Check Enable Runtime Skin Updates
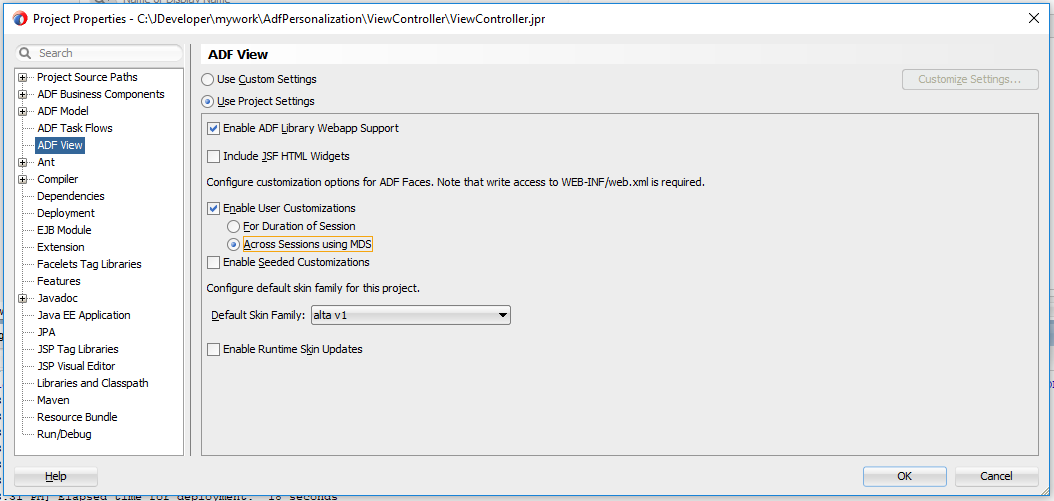 (x=213, y=349)
